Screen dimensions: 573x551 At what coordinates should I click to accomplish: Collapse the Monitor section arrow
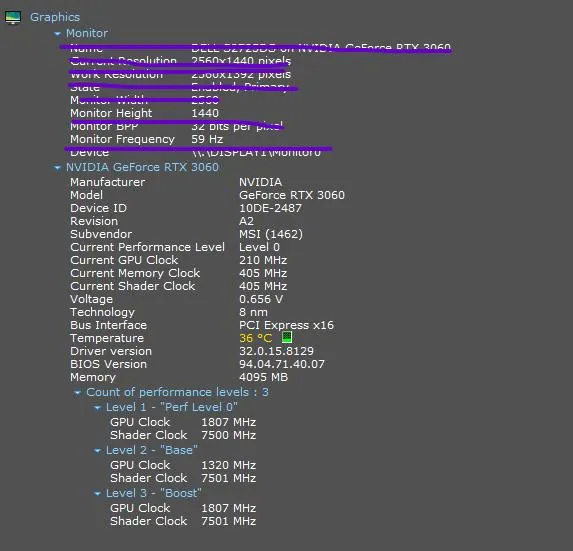tap(57, 34)
